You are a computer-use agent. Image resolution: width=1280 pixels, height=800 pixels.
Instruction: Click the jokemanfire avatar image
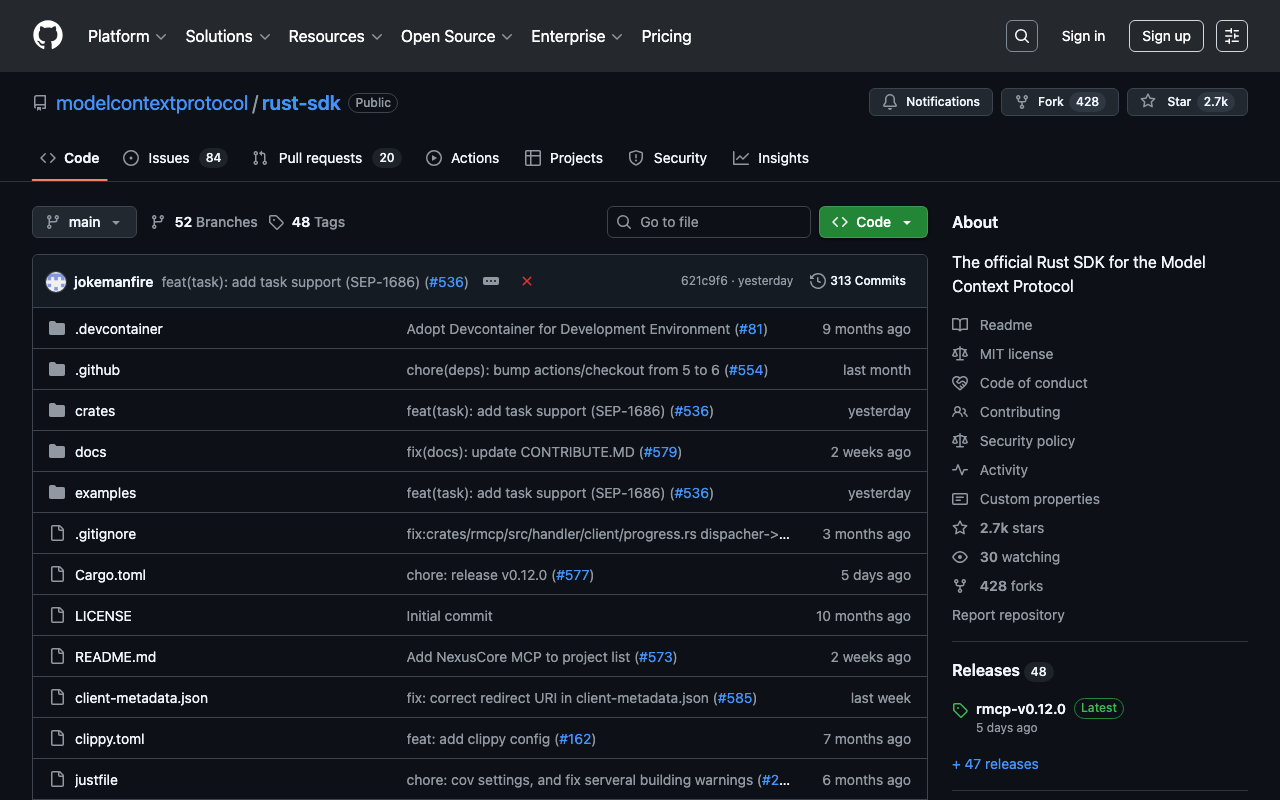[56, 282]
